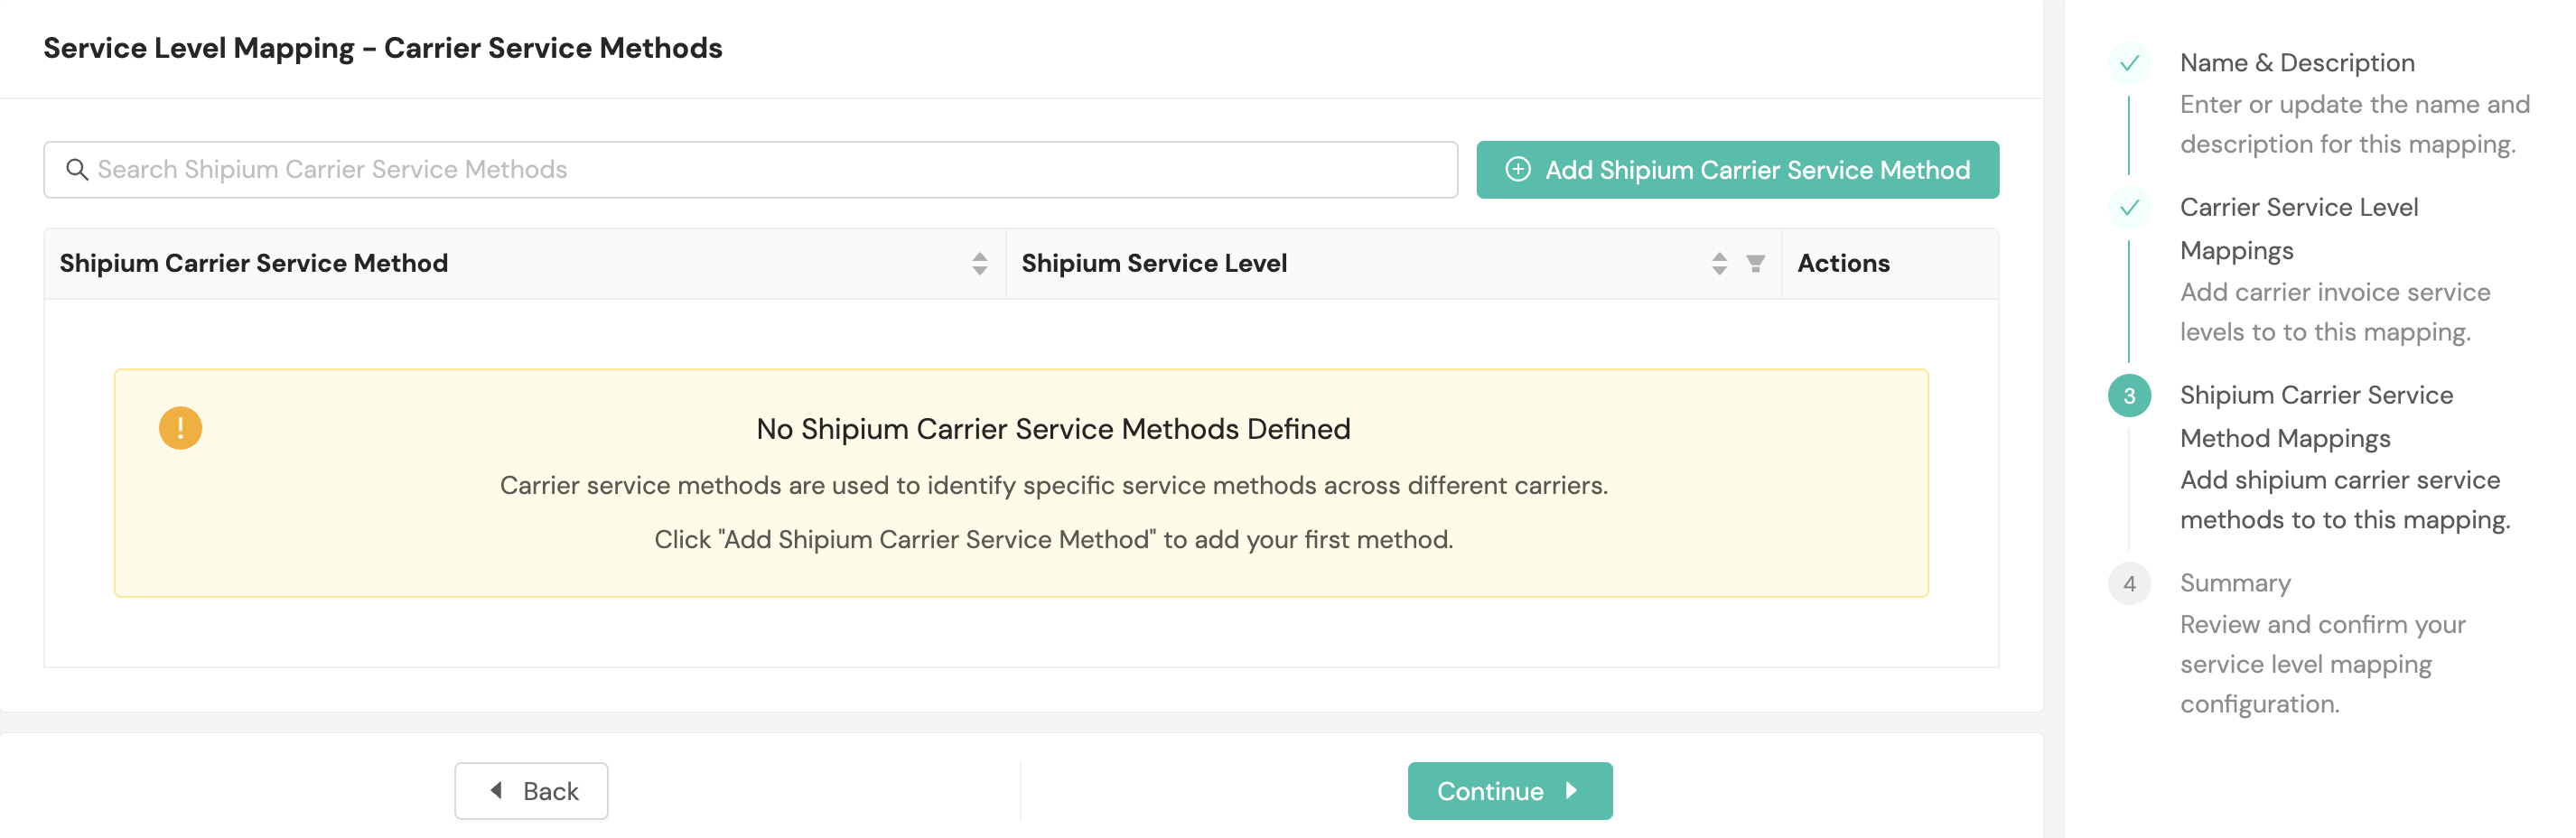Sort by Shipium Carrier Service Method column
2576x838 pixels.
(x=979, y=263)
